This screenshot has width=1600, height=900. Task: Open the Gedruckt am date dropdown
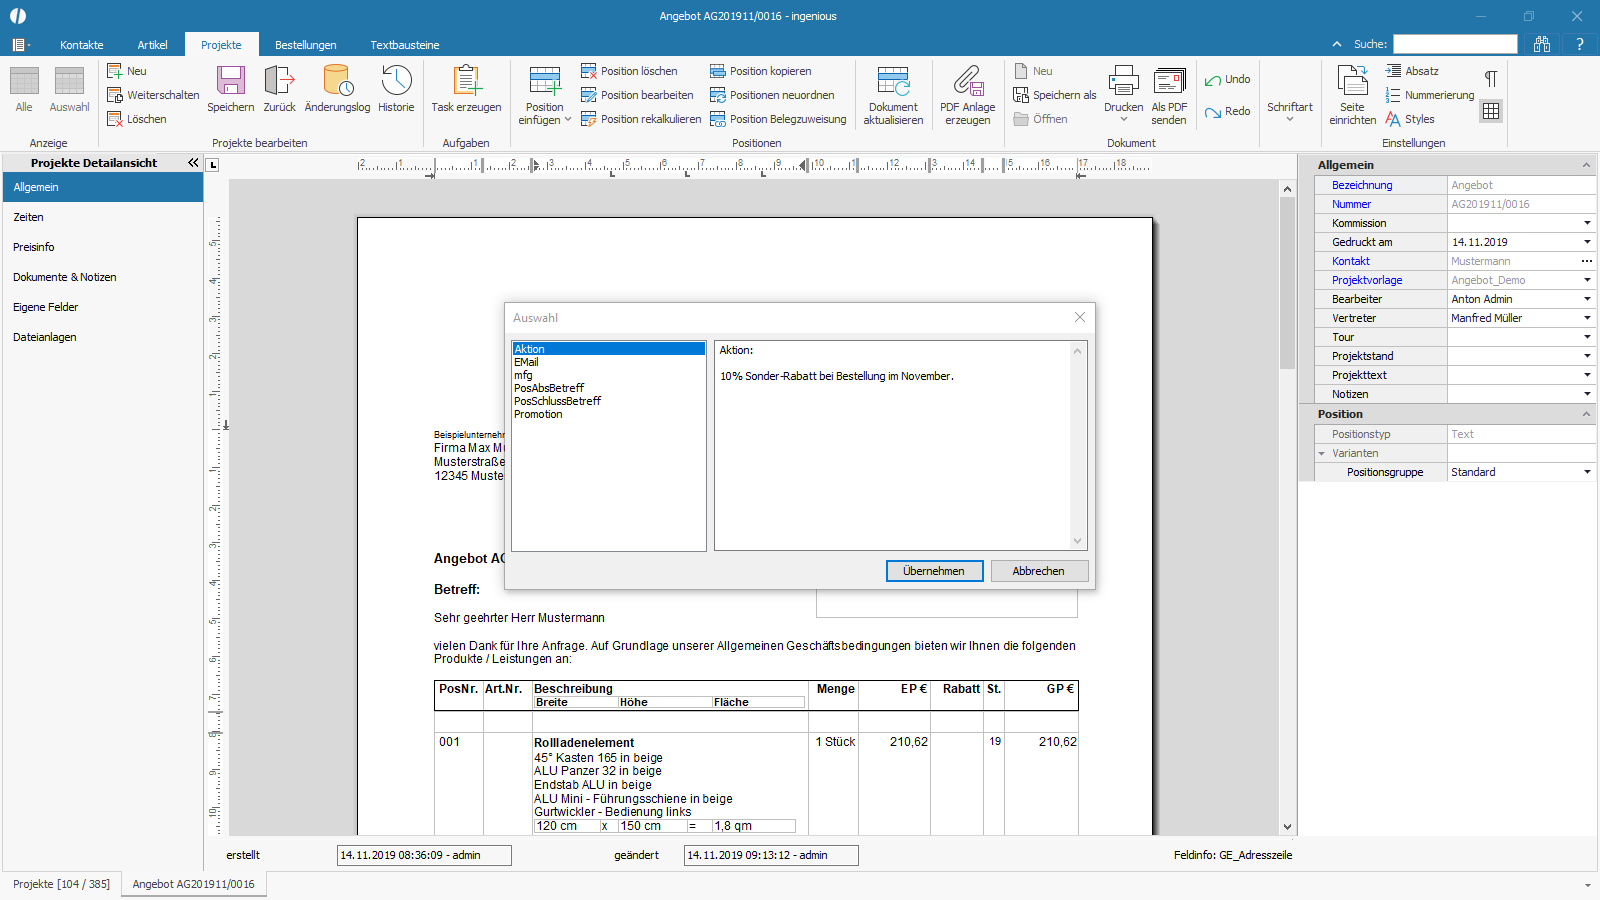coord(1587,242)
